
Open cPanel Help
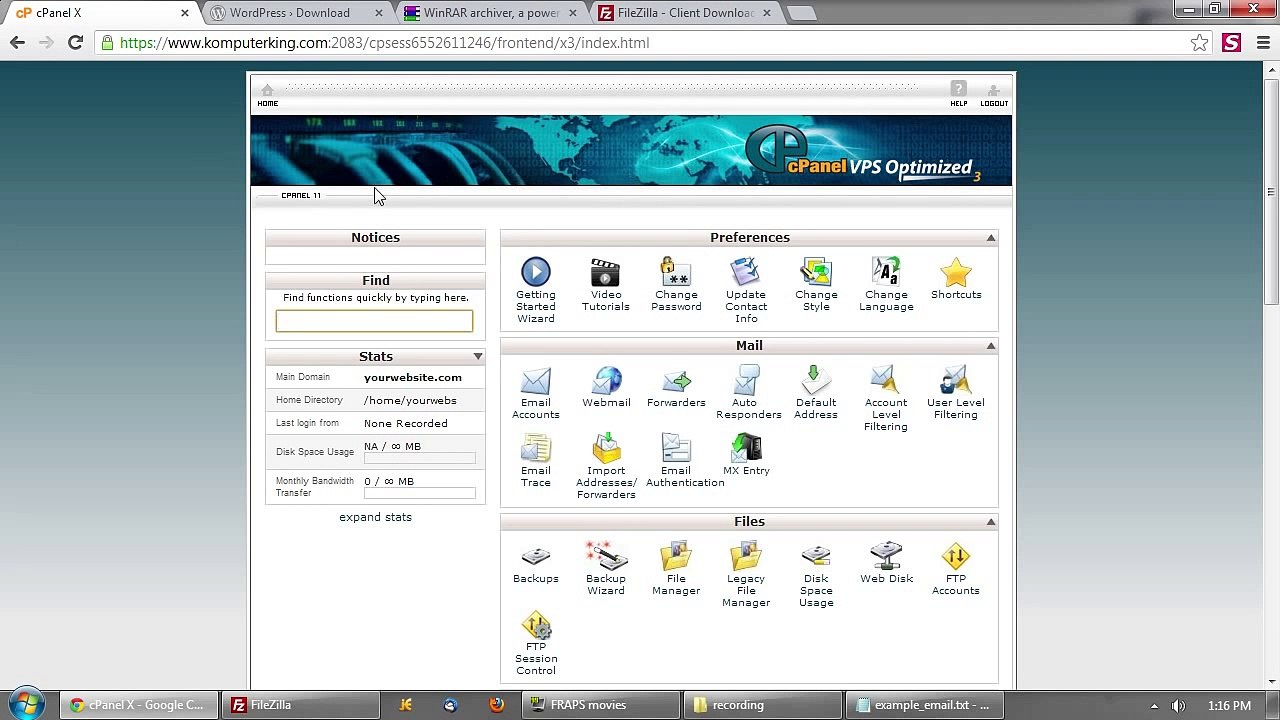(x=958, y=94)
